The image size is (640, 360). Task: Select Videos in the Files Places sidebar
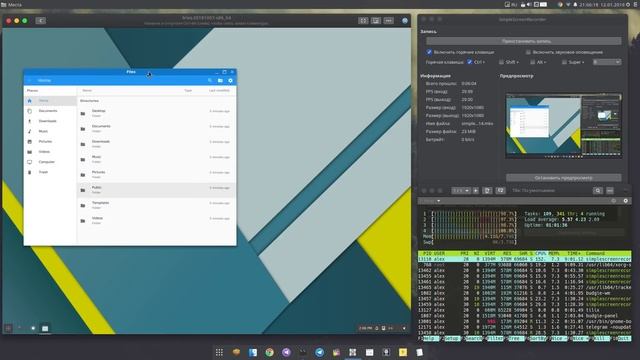click(50, 151)
